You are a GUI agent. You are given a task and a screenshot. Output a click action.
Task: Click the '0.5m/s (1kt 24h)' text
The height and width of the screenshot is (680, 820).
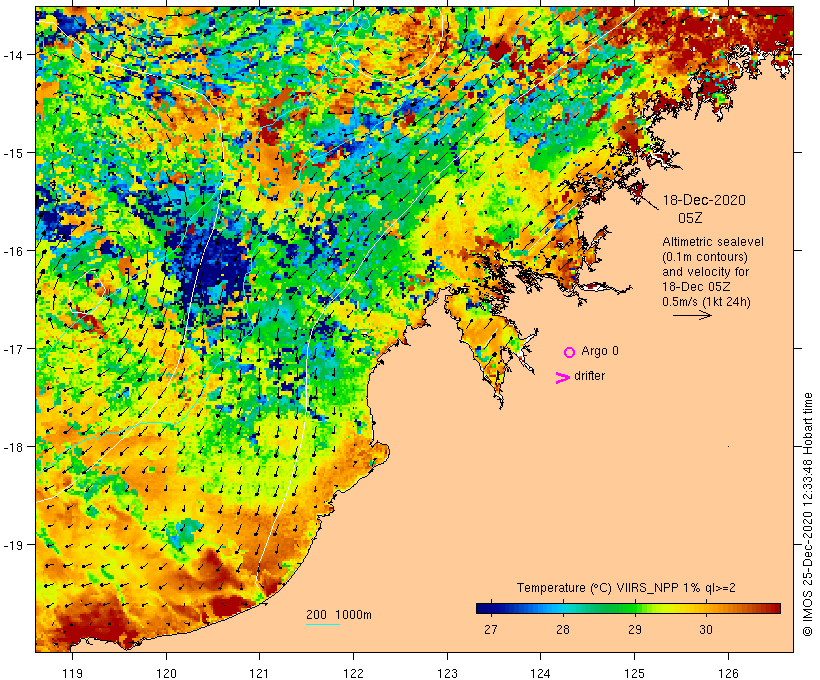[x=706, y=302]
